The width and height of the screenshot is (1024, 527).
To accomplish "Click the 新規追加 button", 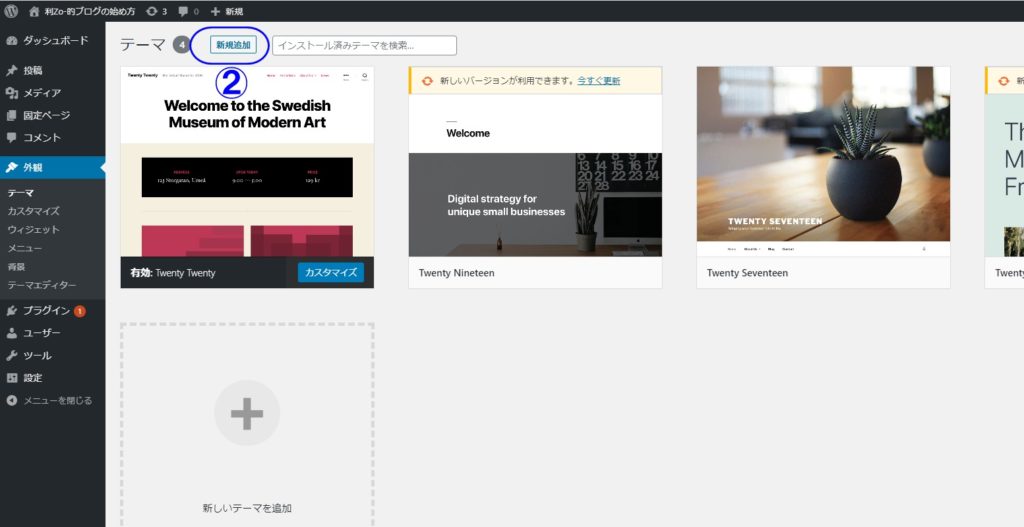I will (x=234, y=45).
